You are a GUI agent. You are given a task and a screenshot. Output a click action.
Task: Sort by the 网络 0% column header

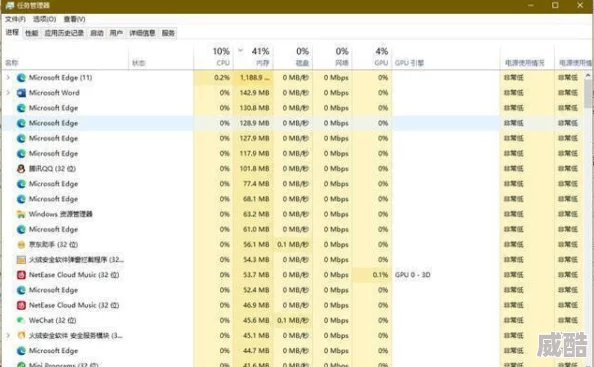coord(332,57)
